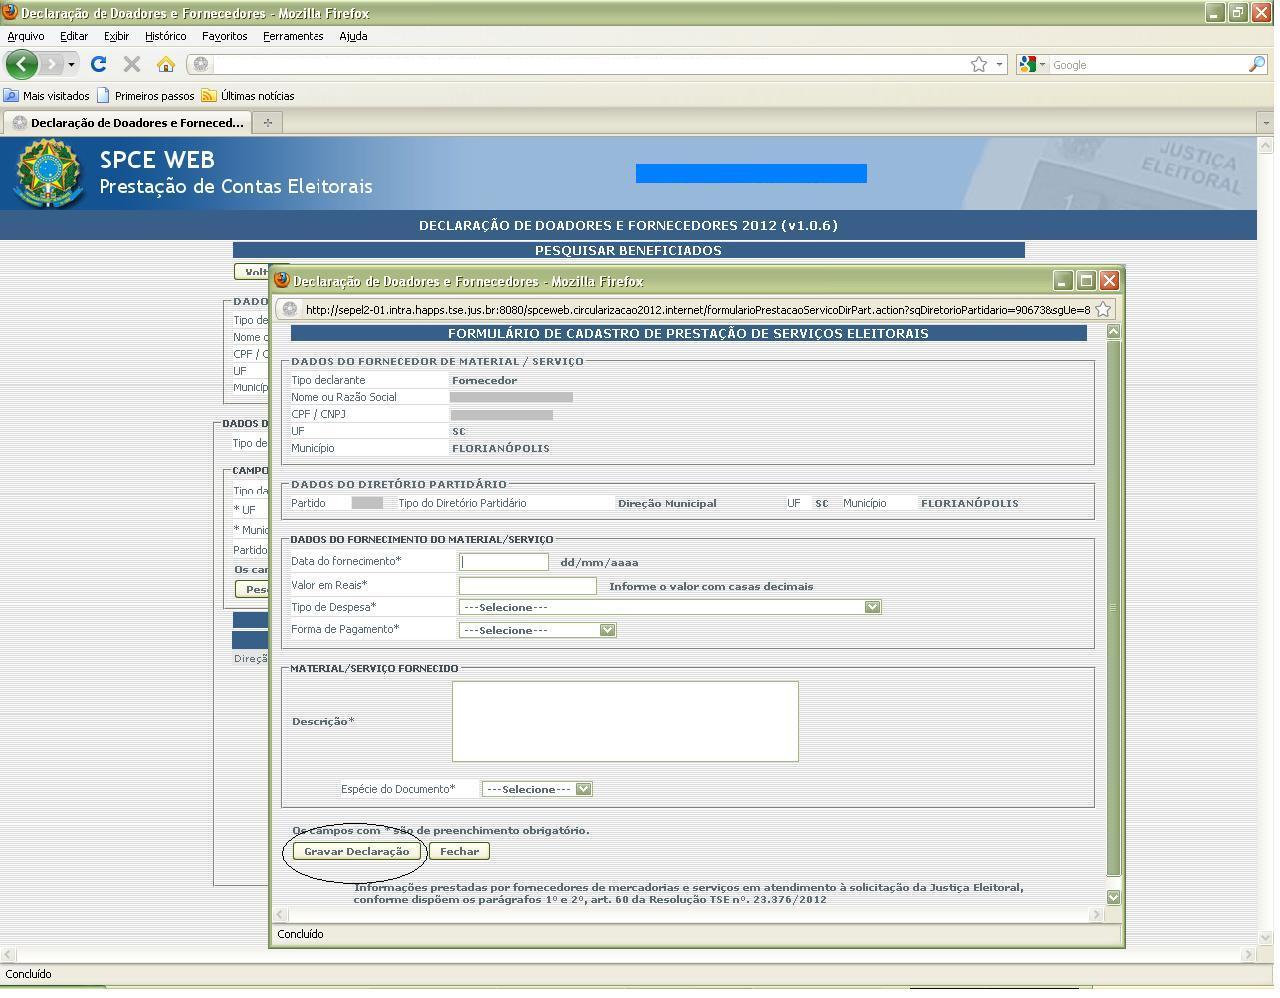1280x998 pixels.
Task: Close the popup Firefox window
Action: (x=1109, y=281)
